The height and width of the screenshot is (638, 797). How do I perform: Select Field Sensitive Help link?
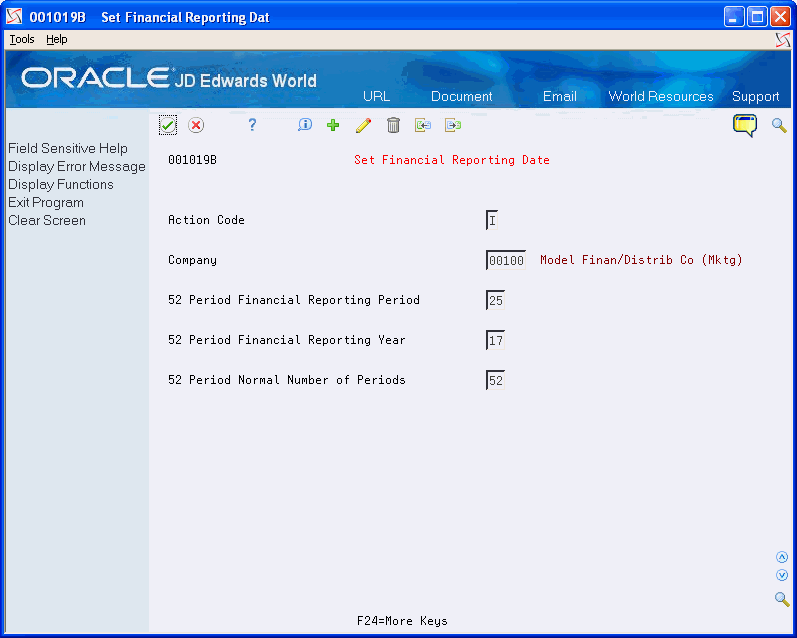click(68, 148)
